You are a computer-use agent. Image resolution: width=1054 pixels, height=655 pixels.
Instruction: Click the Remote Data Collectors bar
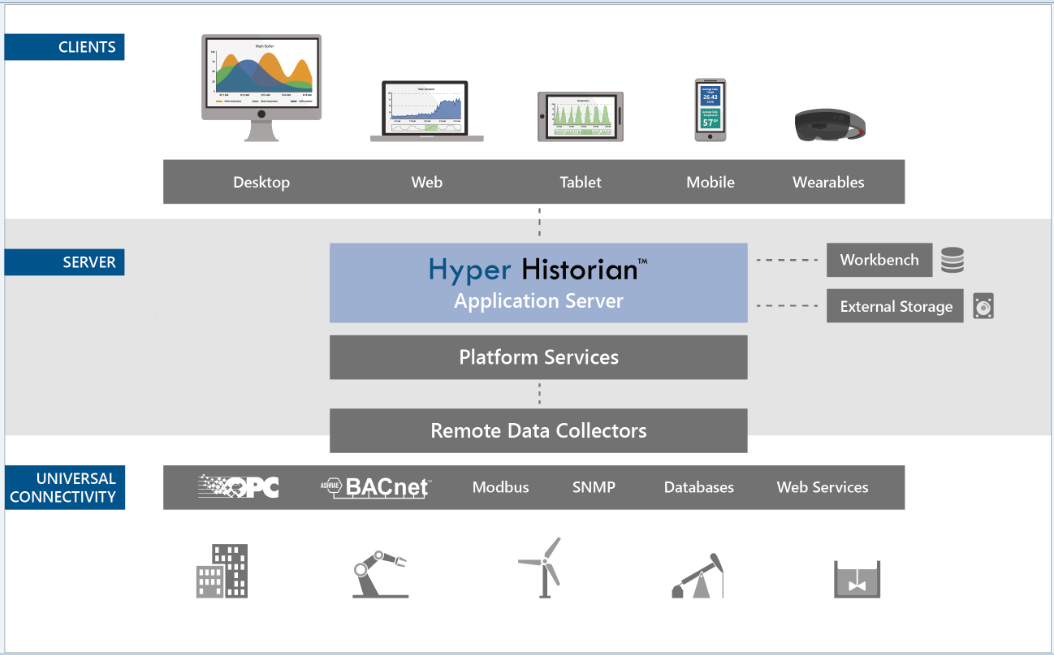point(538,431)
